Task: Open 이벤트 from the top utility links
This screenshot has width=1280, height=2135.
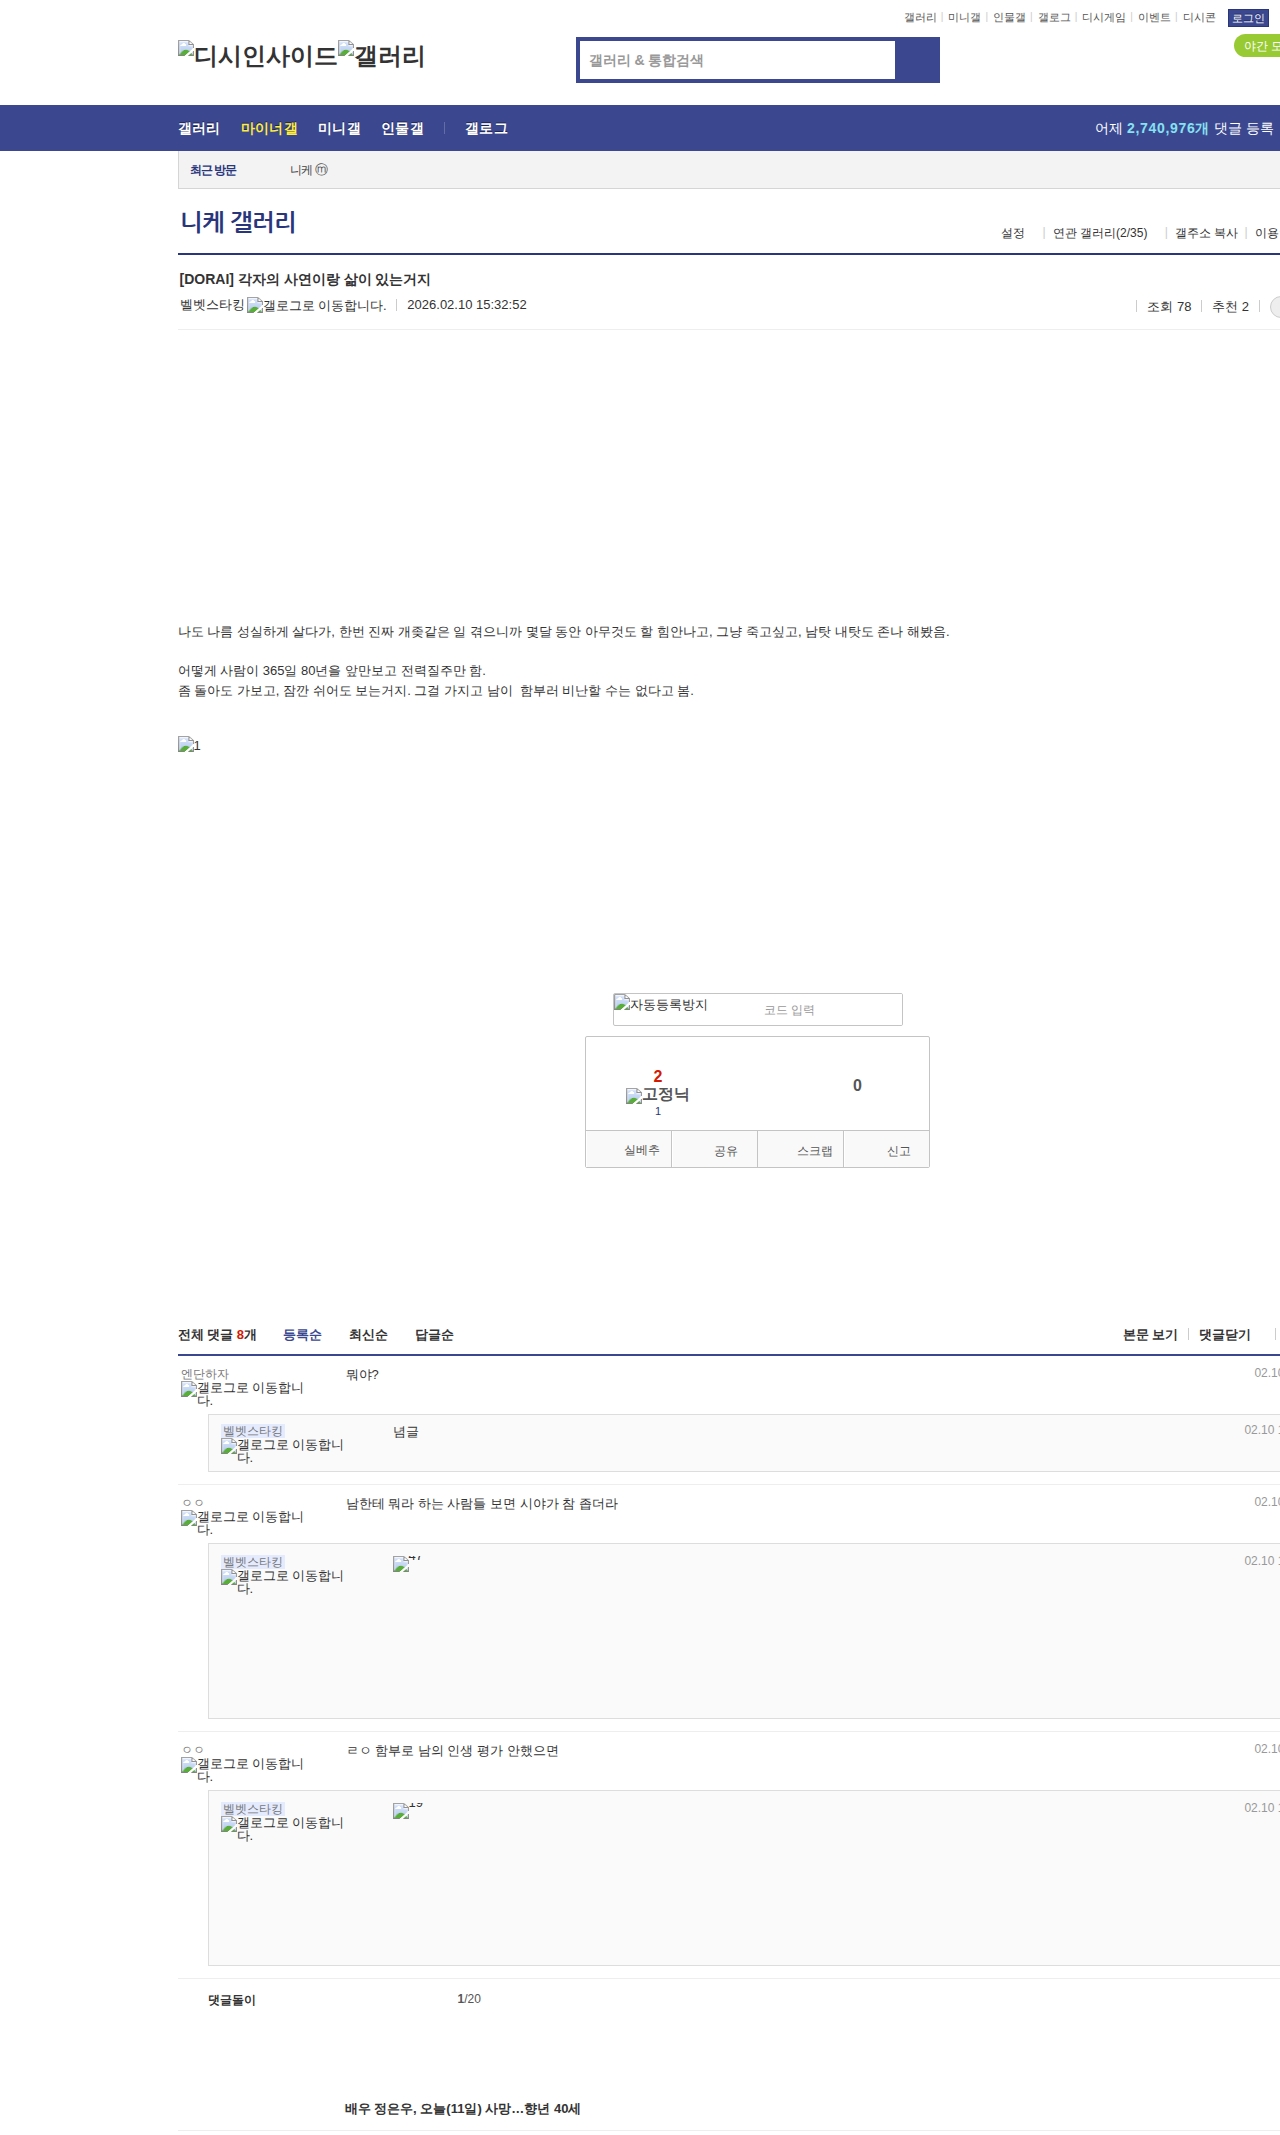Action: (x=1154, y=18)
